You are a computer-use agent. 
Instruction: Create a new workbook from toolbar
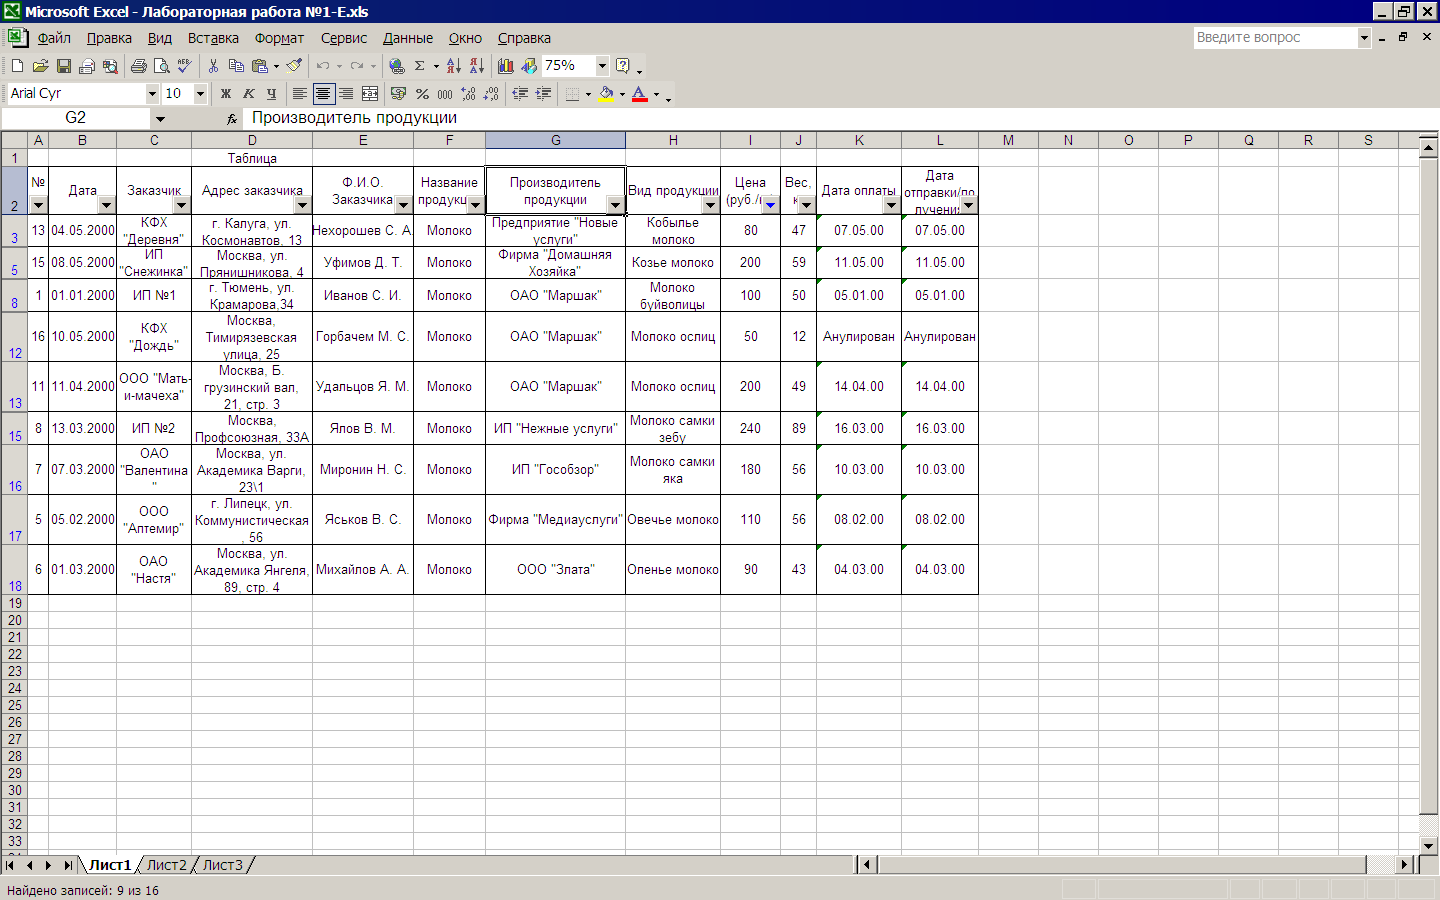click(17, 66)
